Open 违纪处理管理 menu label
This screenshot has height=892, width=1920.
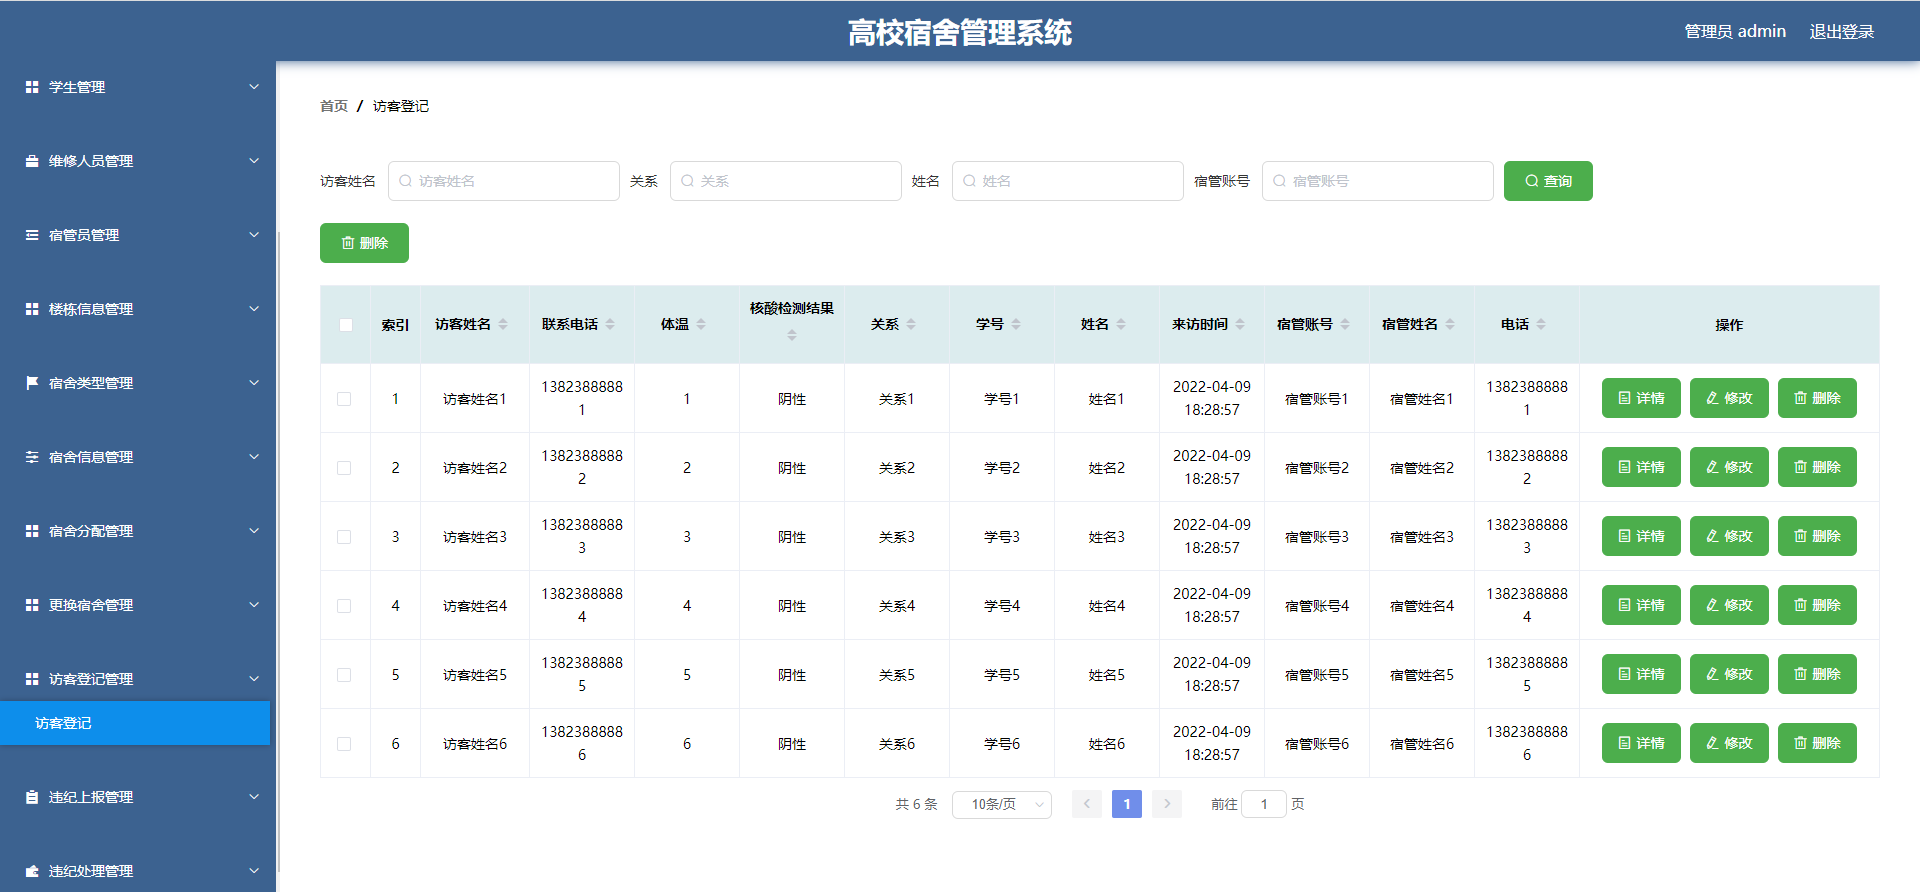[x=91, y=871]
